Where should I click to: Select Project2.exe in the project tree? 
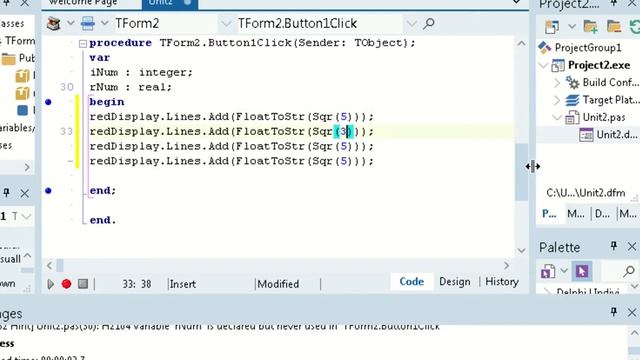point(599,65)
